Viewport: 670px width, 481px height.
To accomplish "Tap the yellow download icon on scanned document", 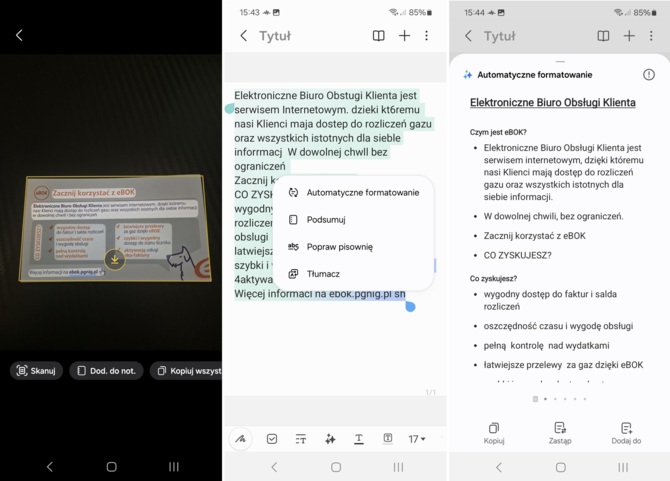I will pos(115,259).
